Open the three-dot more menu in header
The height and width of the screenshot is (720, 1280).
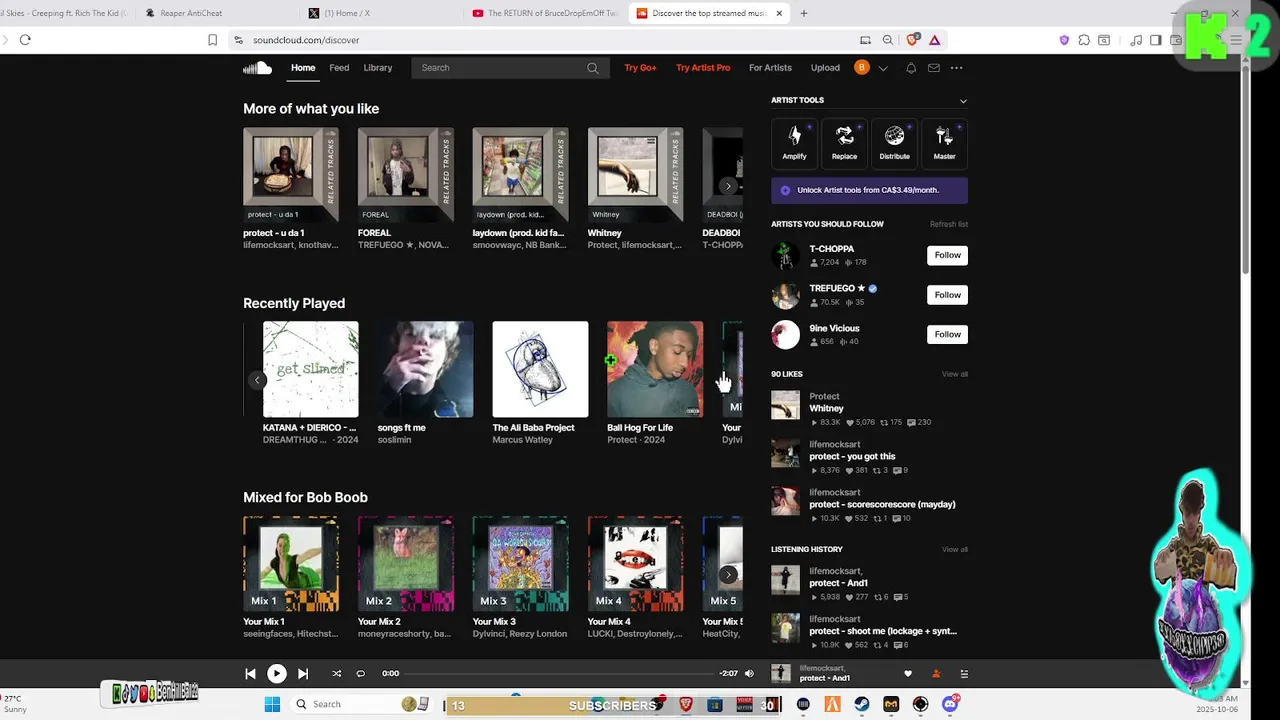(957, 68)
